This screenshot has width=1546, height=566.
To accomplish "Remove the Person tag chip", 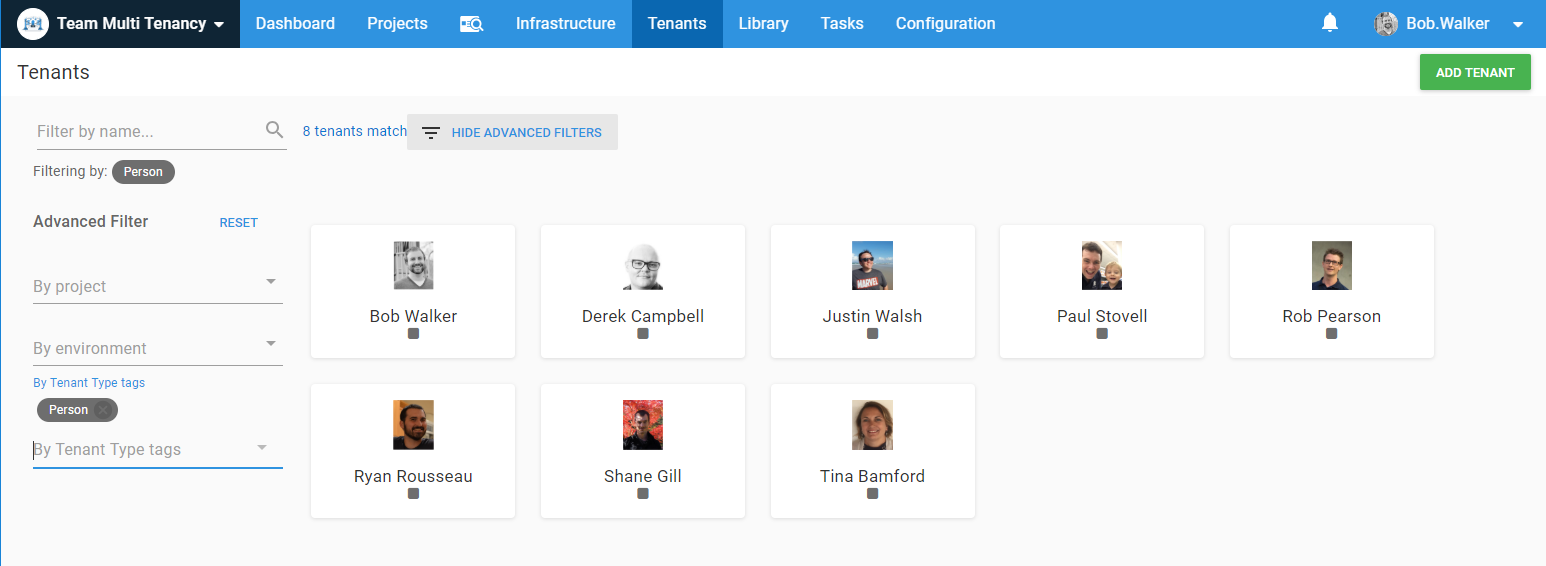I will coord(103,410).
